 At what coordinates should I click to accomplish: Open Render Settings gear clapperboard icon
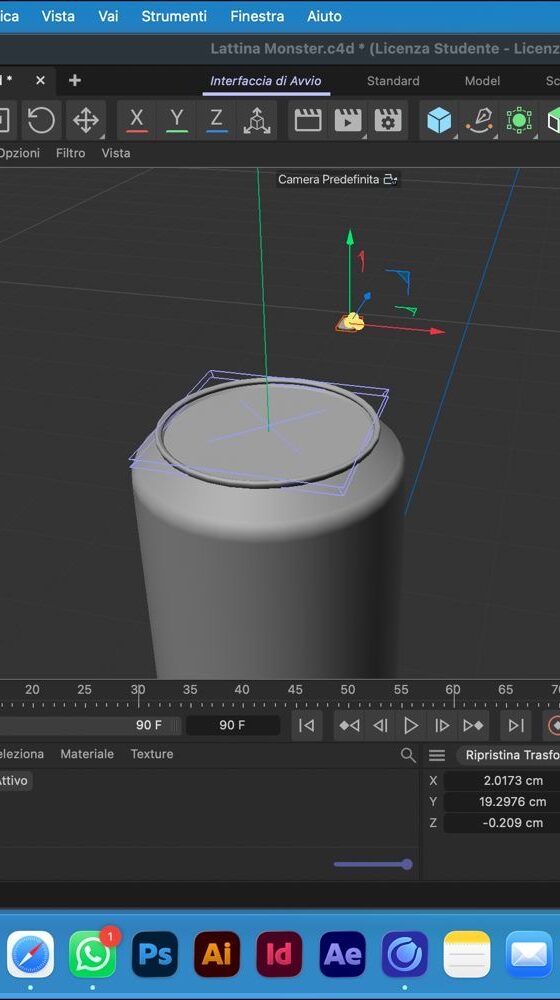pos(388,120)
